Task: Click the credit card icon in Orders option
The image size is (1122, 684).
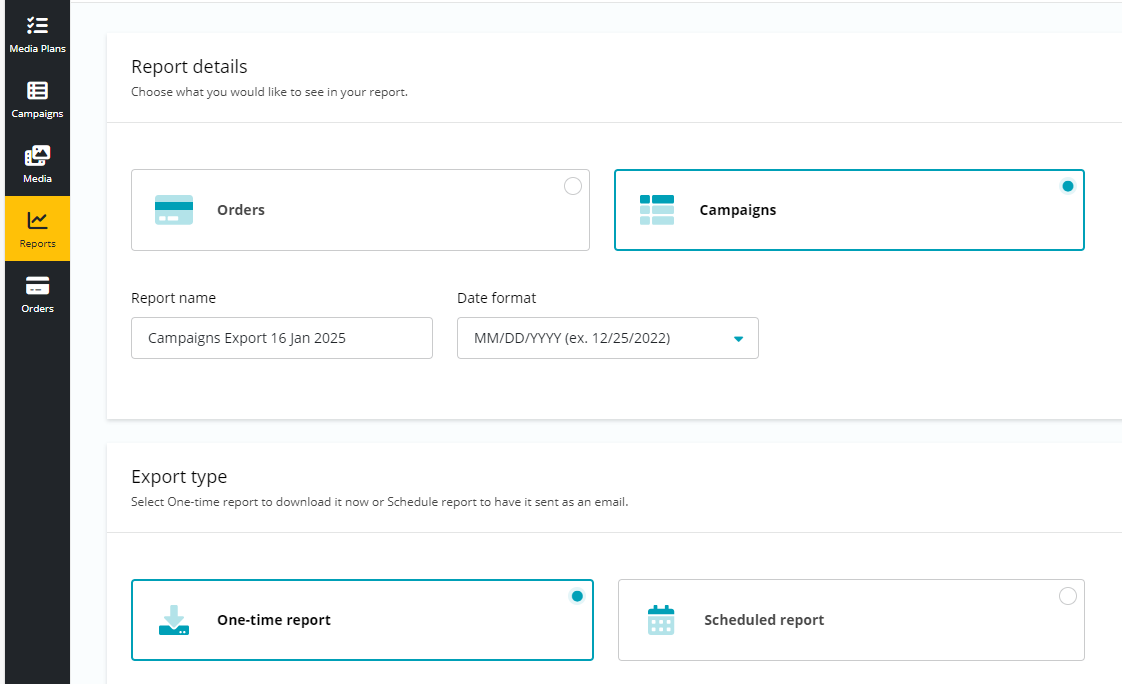Action: pyautogui.click(x=174, y=210)
